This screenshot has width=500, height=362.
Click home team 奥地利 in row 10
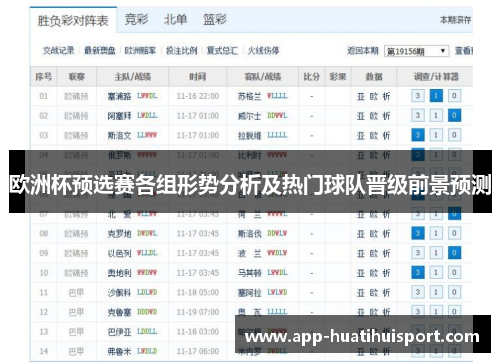tap(119, 273)
